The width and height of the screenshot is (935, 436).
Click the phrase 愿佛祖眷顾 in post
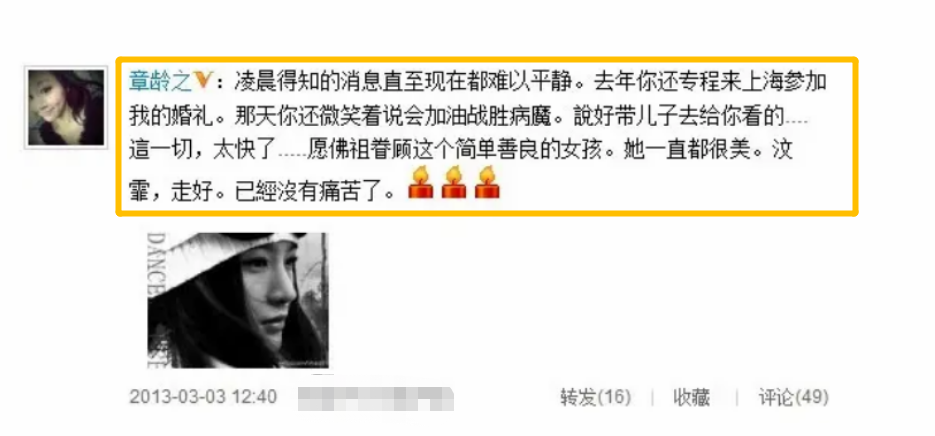coord(360,150)
